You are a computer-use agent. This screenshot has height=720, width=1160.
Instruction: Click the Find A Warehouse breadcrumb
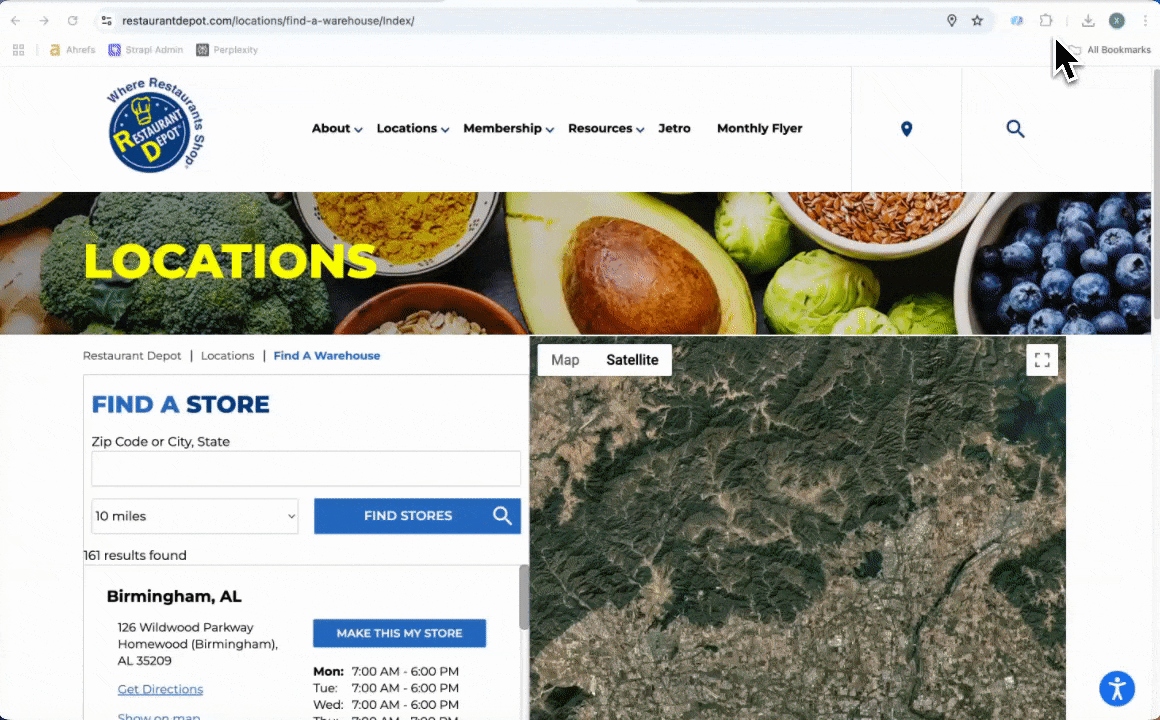327,356
